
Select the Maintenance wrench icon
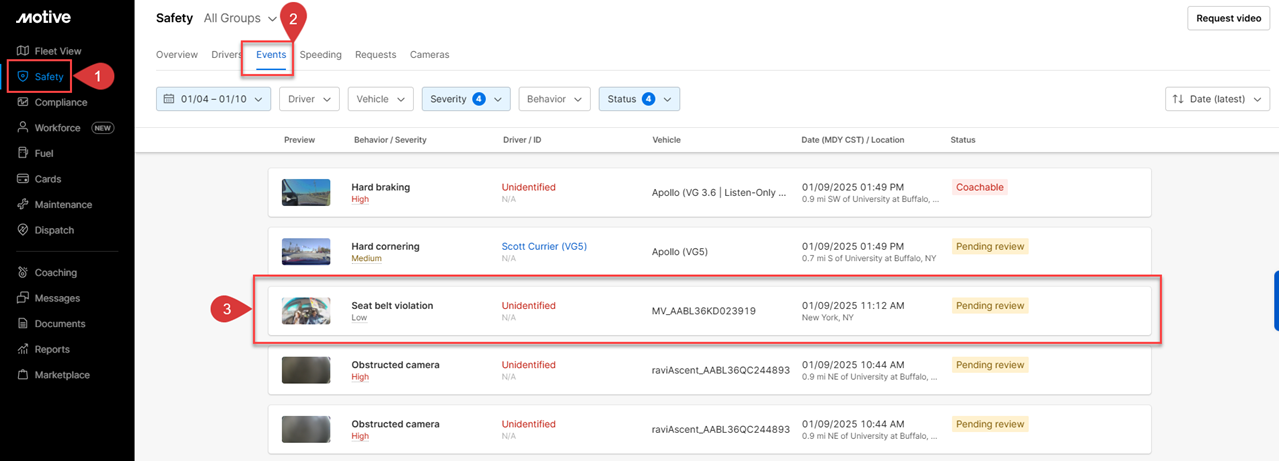[23, 205]
